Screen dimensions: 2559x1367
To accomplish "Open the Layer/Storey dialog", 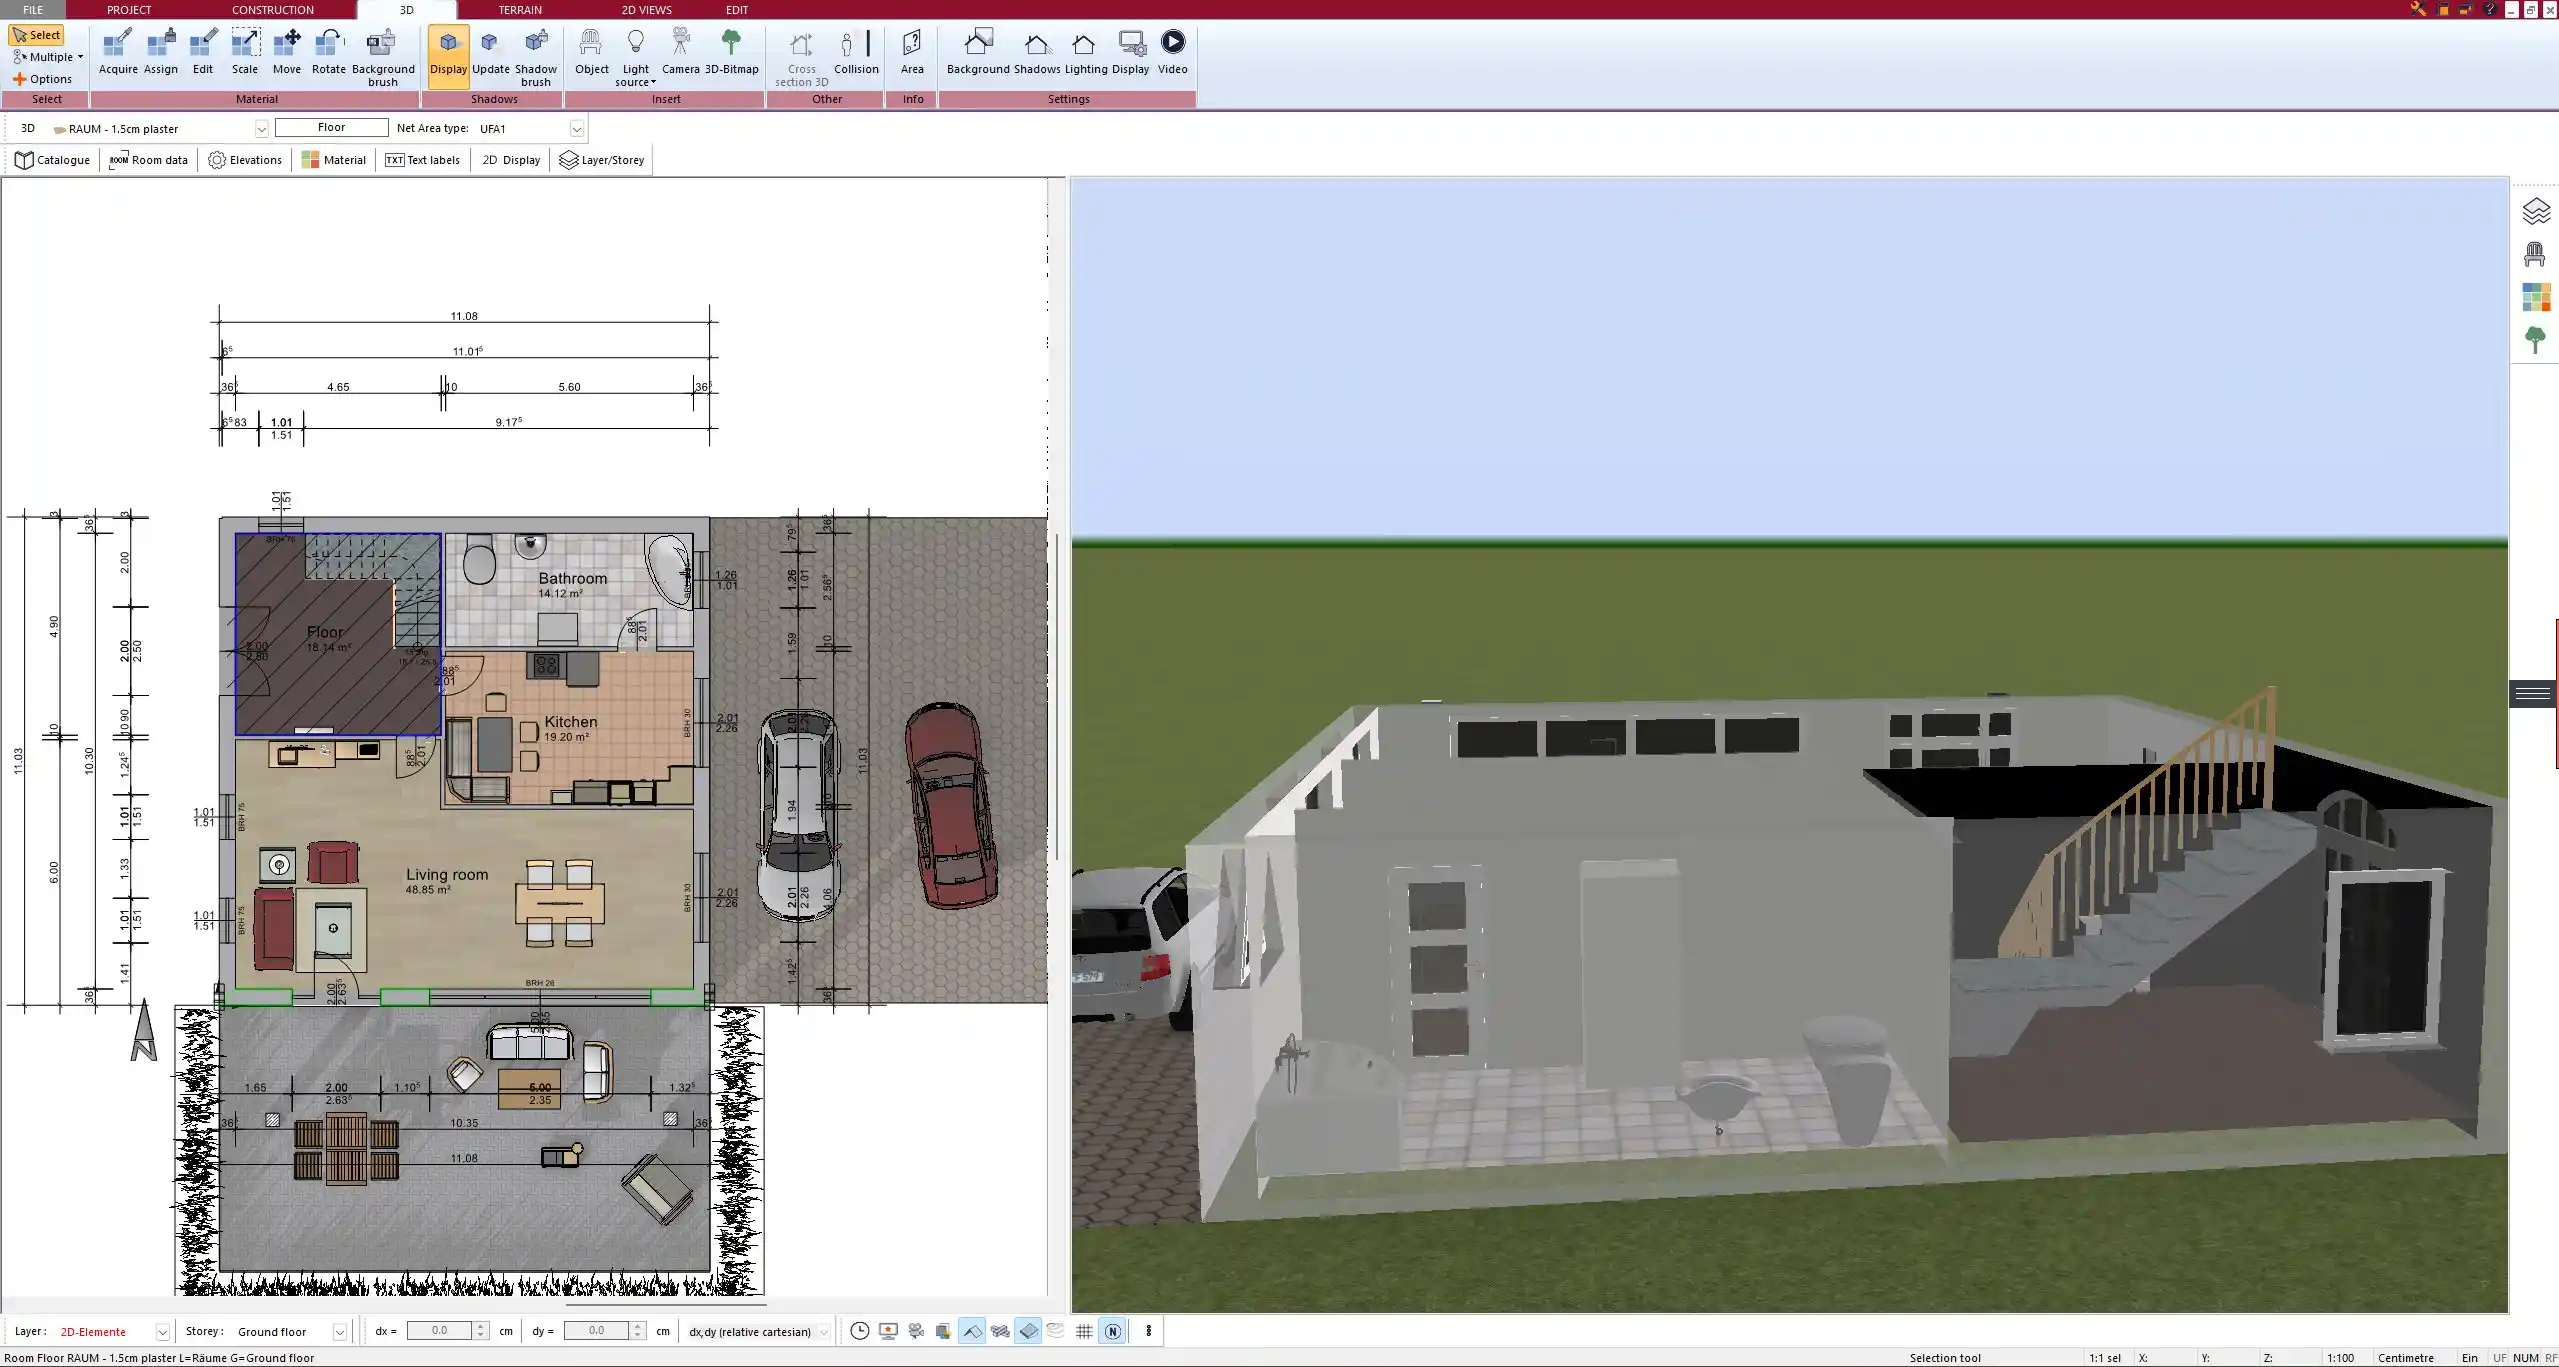I will tap(601, 159).
